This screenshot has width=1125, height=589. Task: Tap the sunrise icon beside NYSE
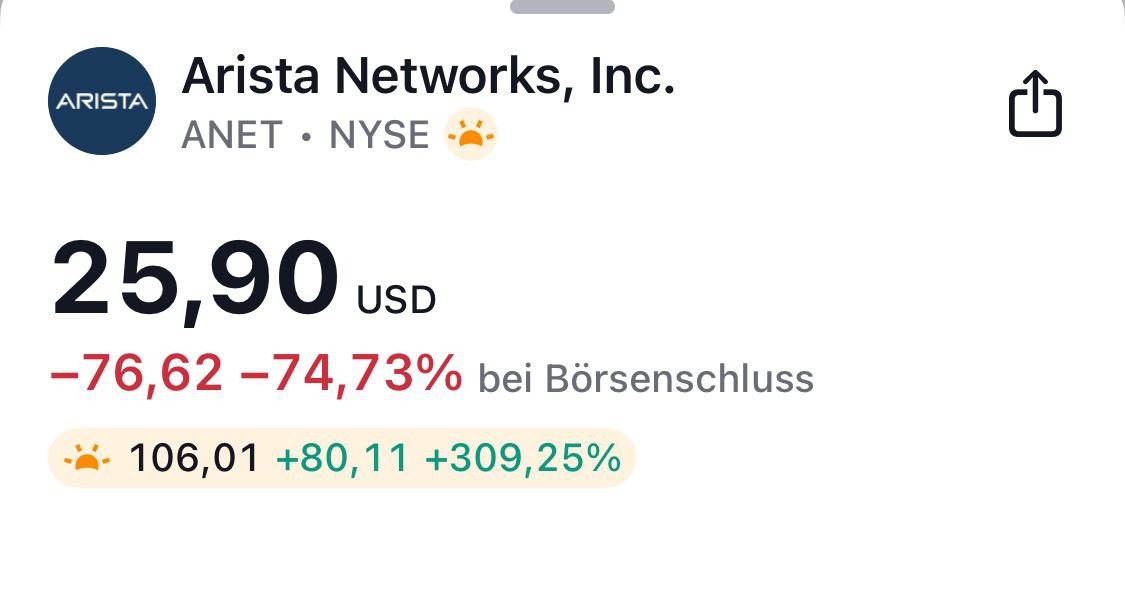471,134
